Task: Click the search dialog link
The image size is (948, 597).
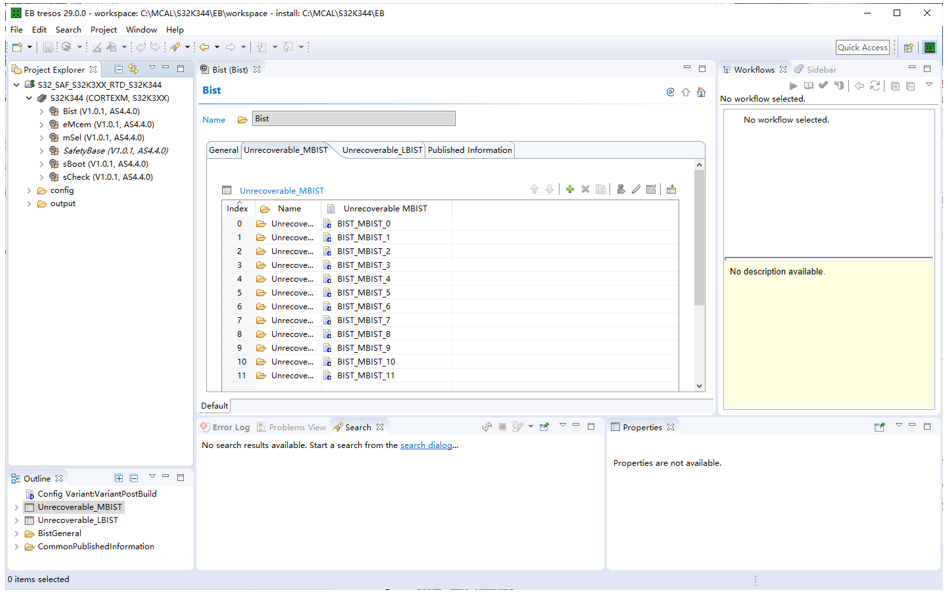Action: pos(426,445)
